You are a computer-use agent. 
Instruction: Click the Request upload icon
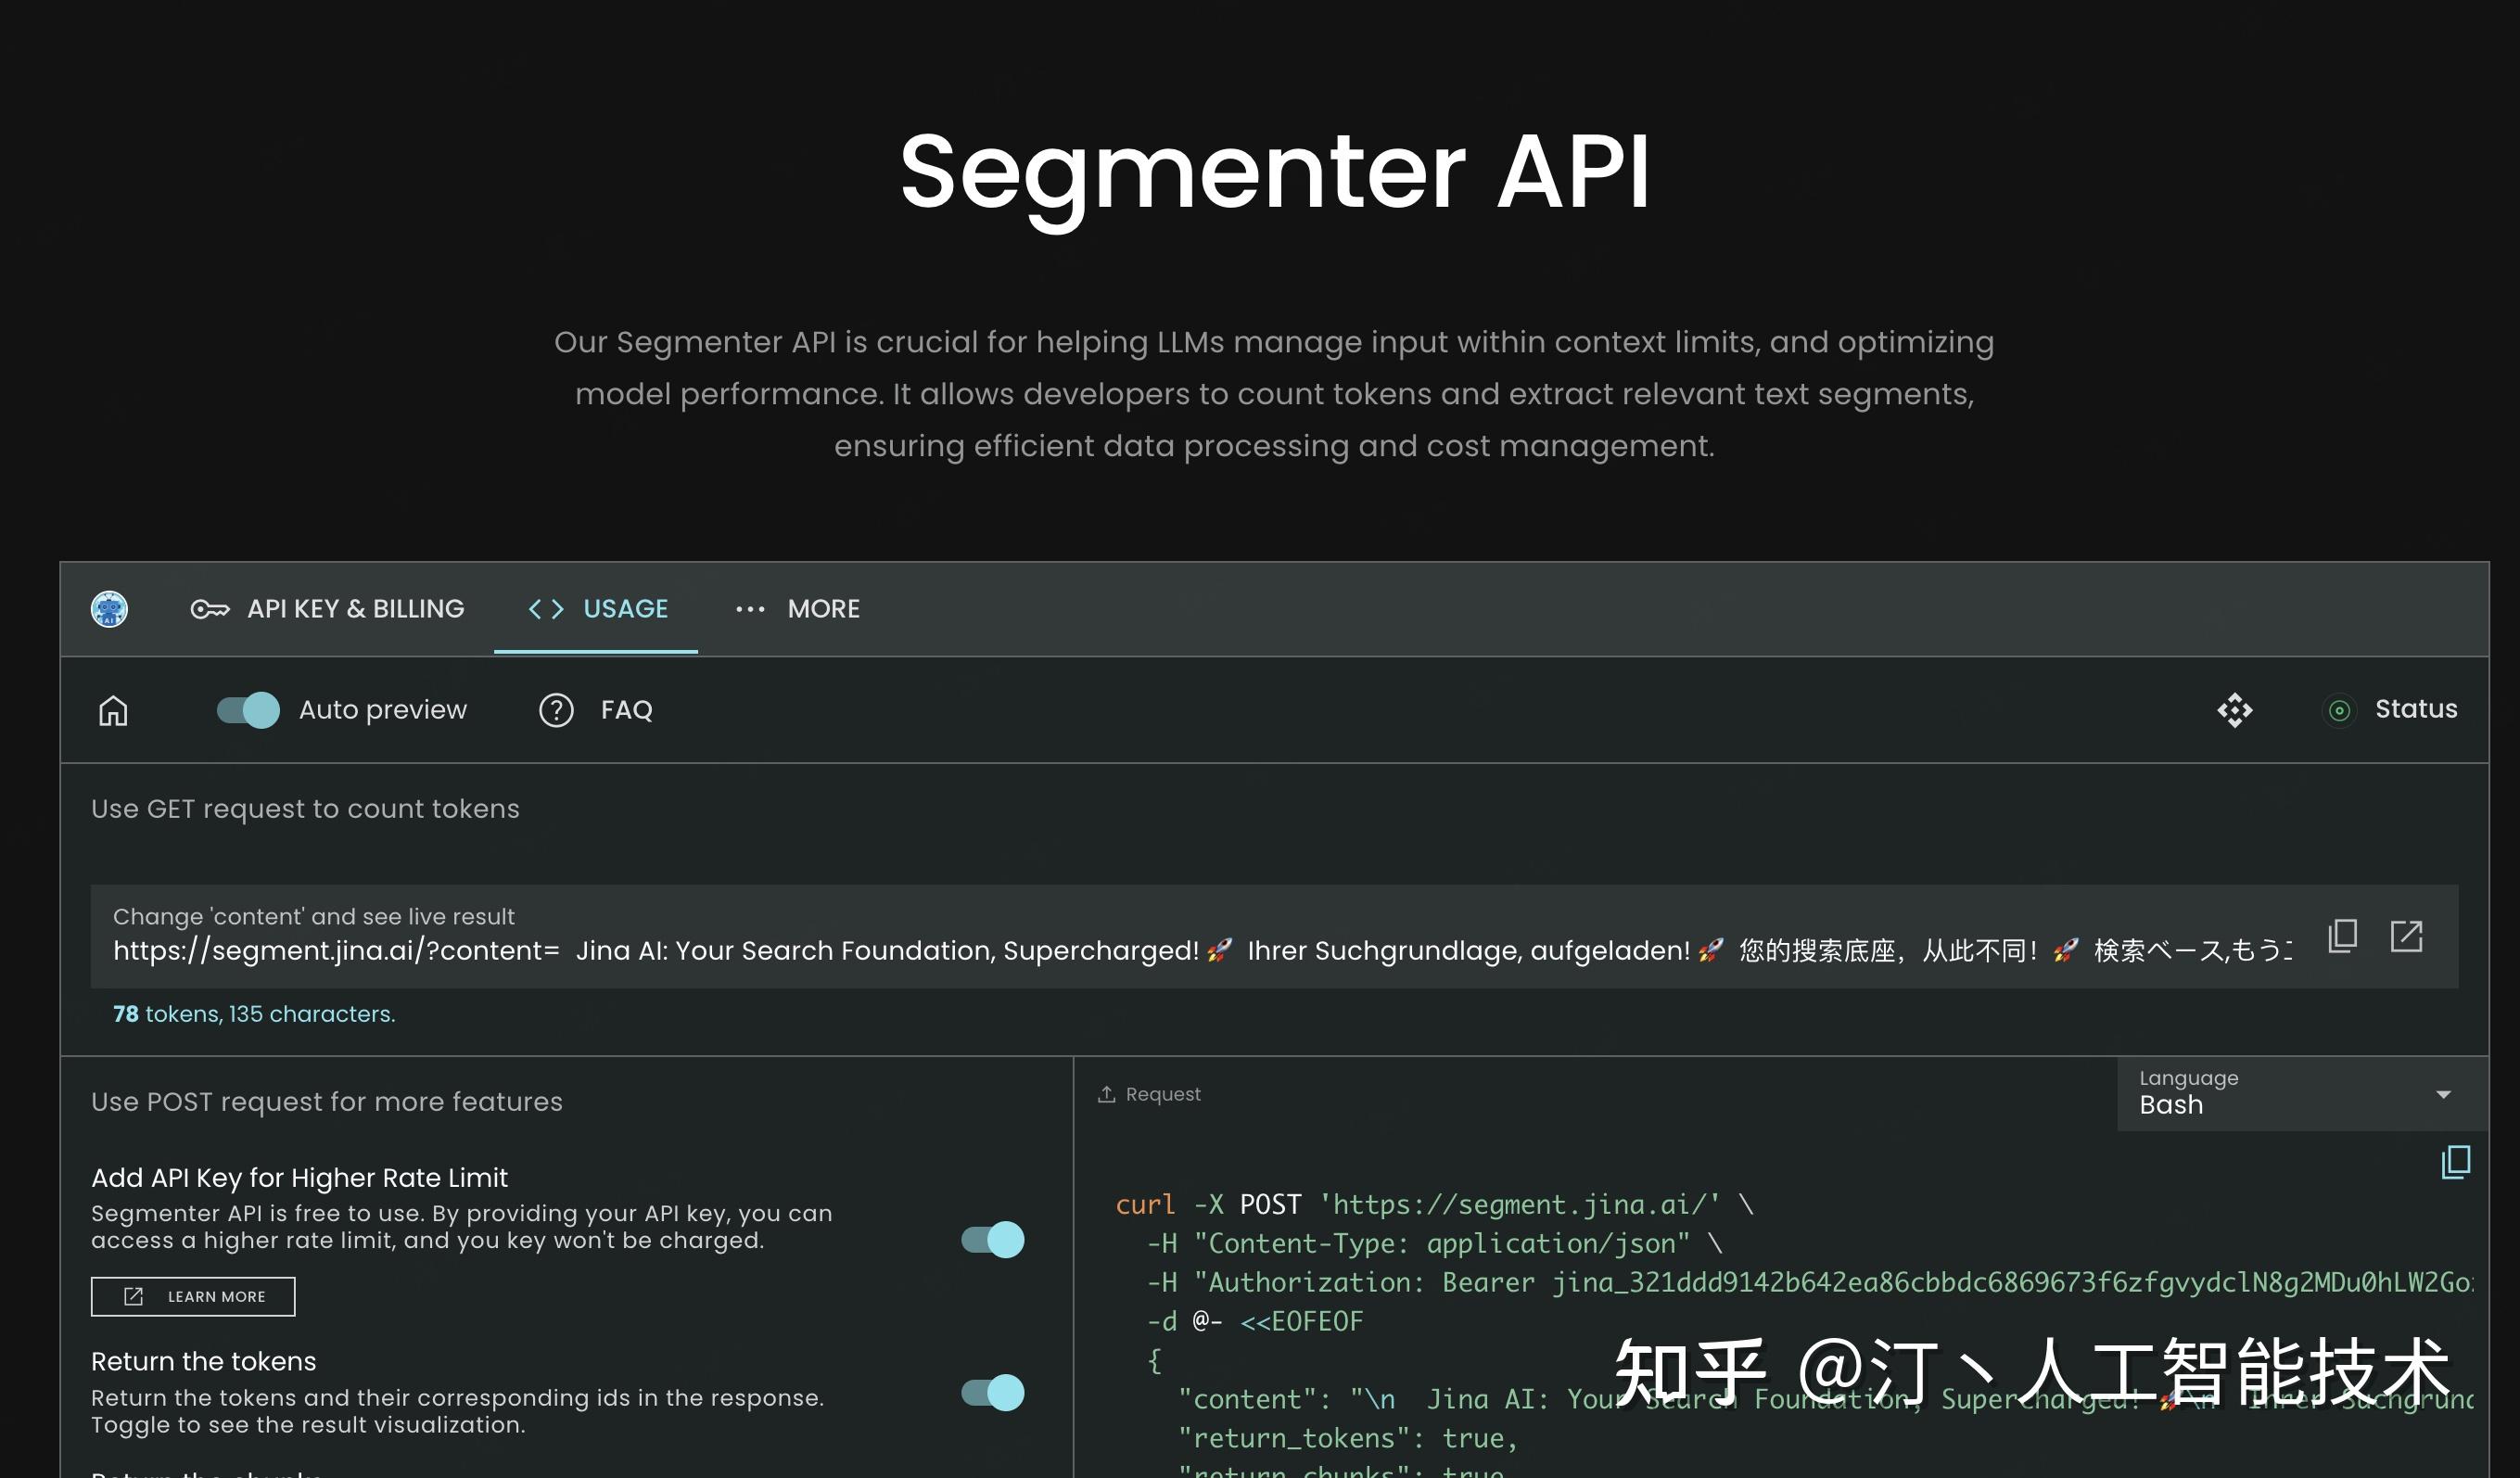(x=1106, y=1094)
